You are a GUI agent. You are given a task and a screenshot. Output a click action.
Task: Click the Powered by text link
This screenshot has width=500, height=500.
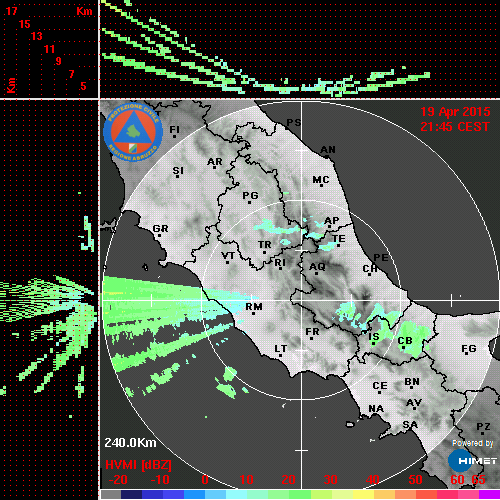tap(472, 443)
